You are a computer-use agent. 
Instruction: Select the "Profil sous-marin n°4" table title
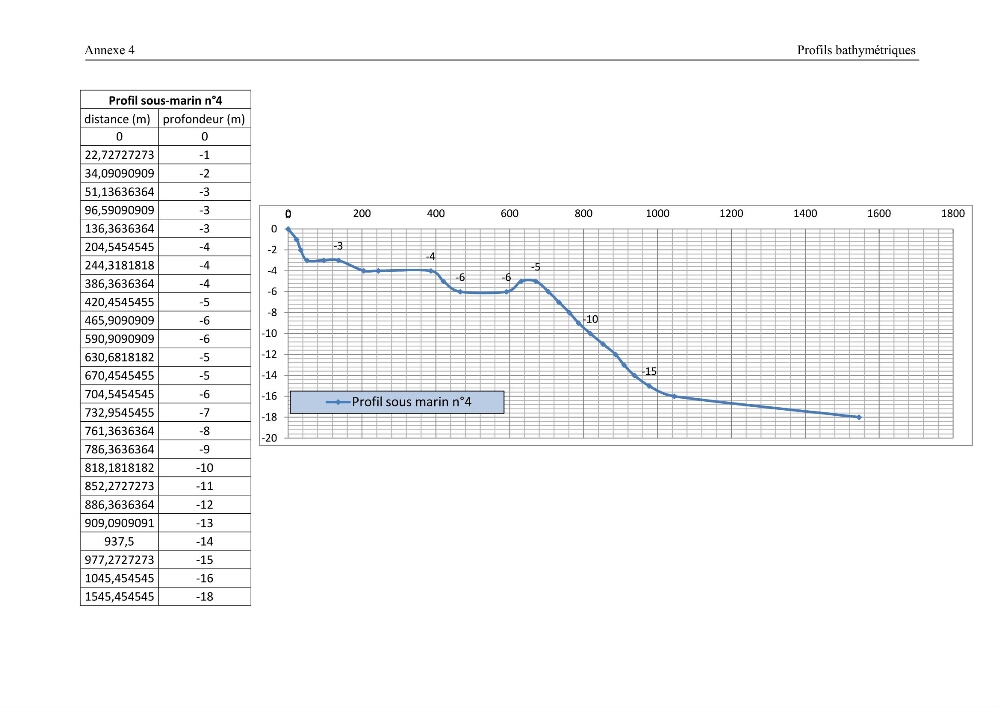[165, 100]
